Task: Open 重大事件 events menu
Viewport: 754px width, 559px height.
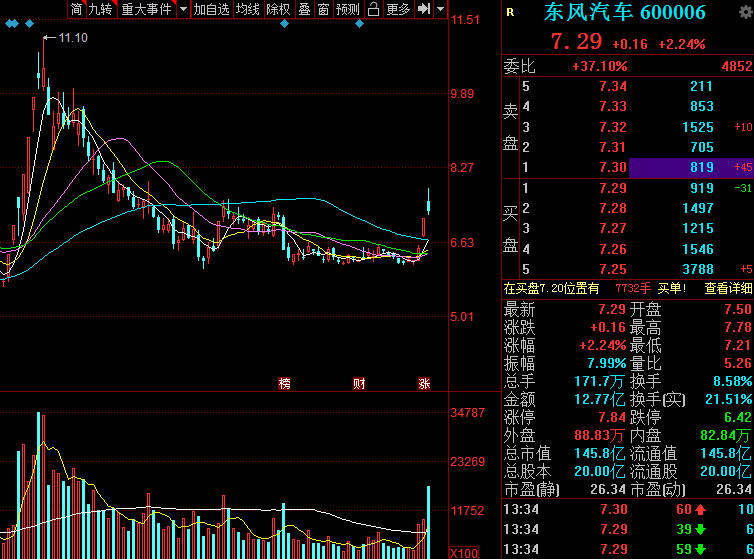Action: (x=146, y=9)
